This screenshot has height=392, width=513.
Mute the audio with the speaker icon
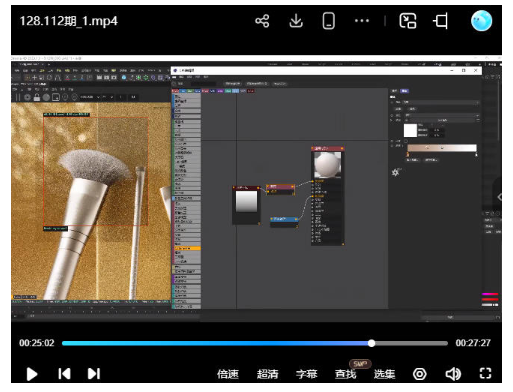coord(453,374)
